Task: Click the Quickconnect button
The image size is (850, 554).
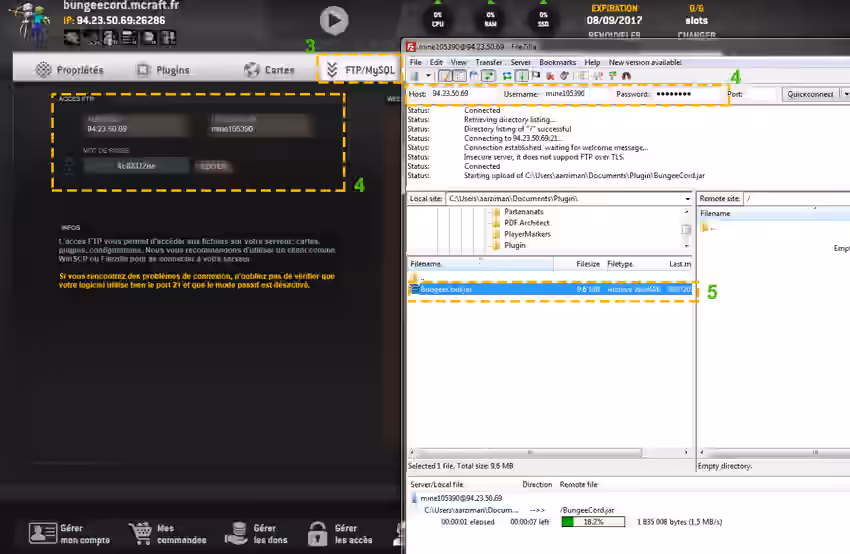Action: [810, 94]
